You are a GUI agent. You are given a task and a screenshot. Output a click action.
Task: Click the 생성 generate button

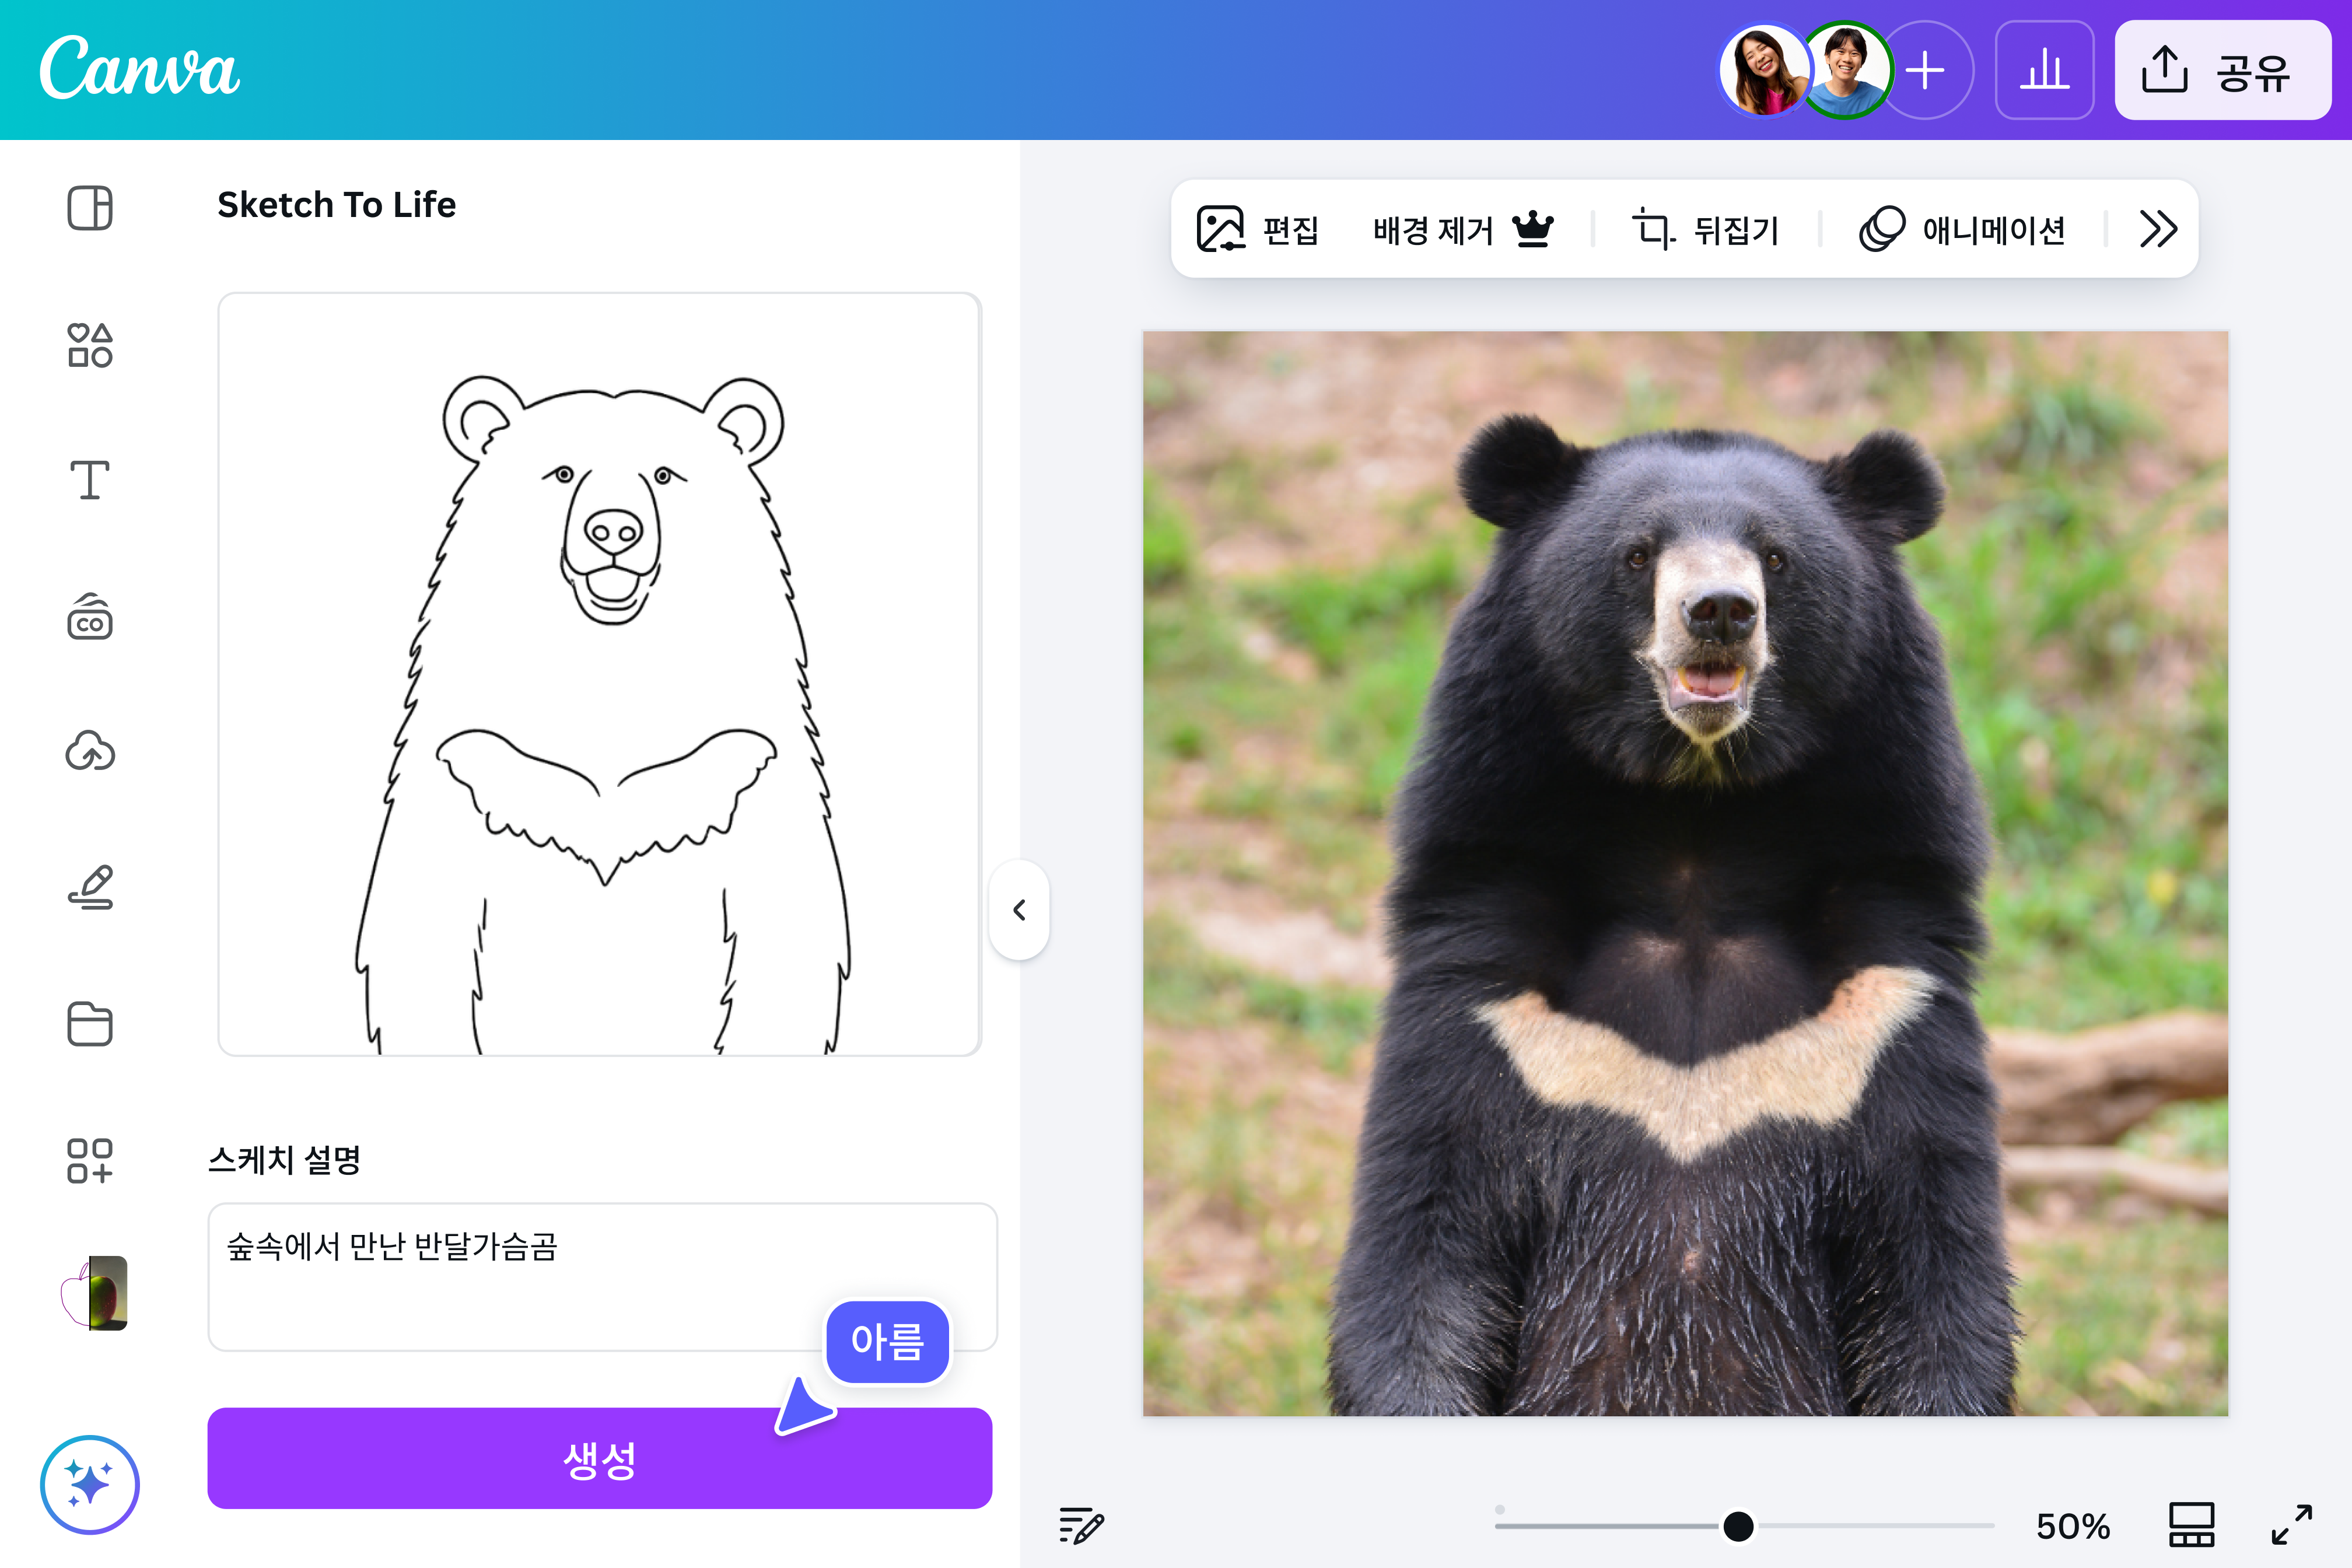click(x=600, y=1458)
